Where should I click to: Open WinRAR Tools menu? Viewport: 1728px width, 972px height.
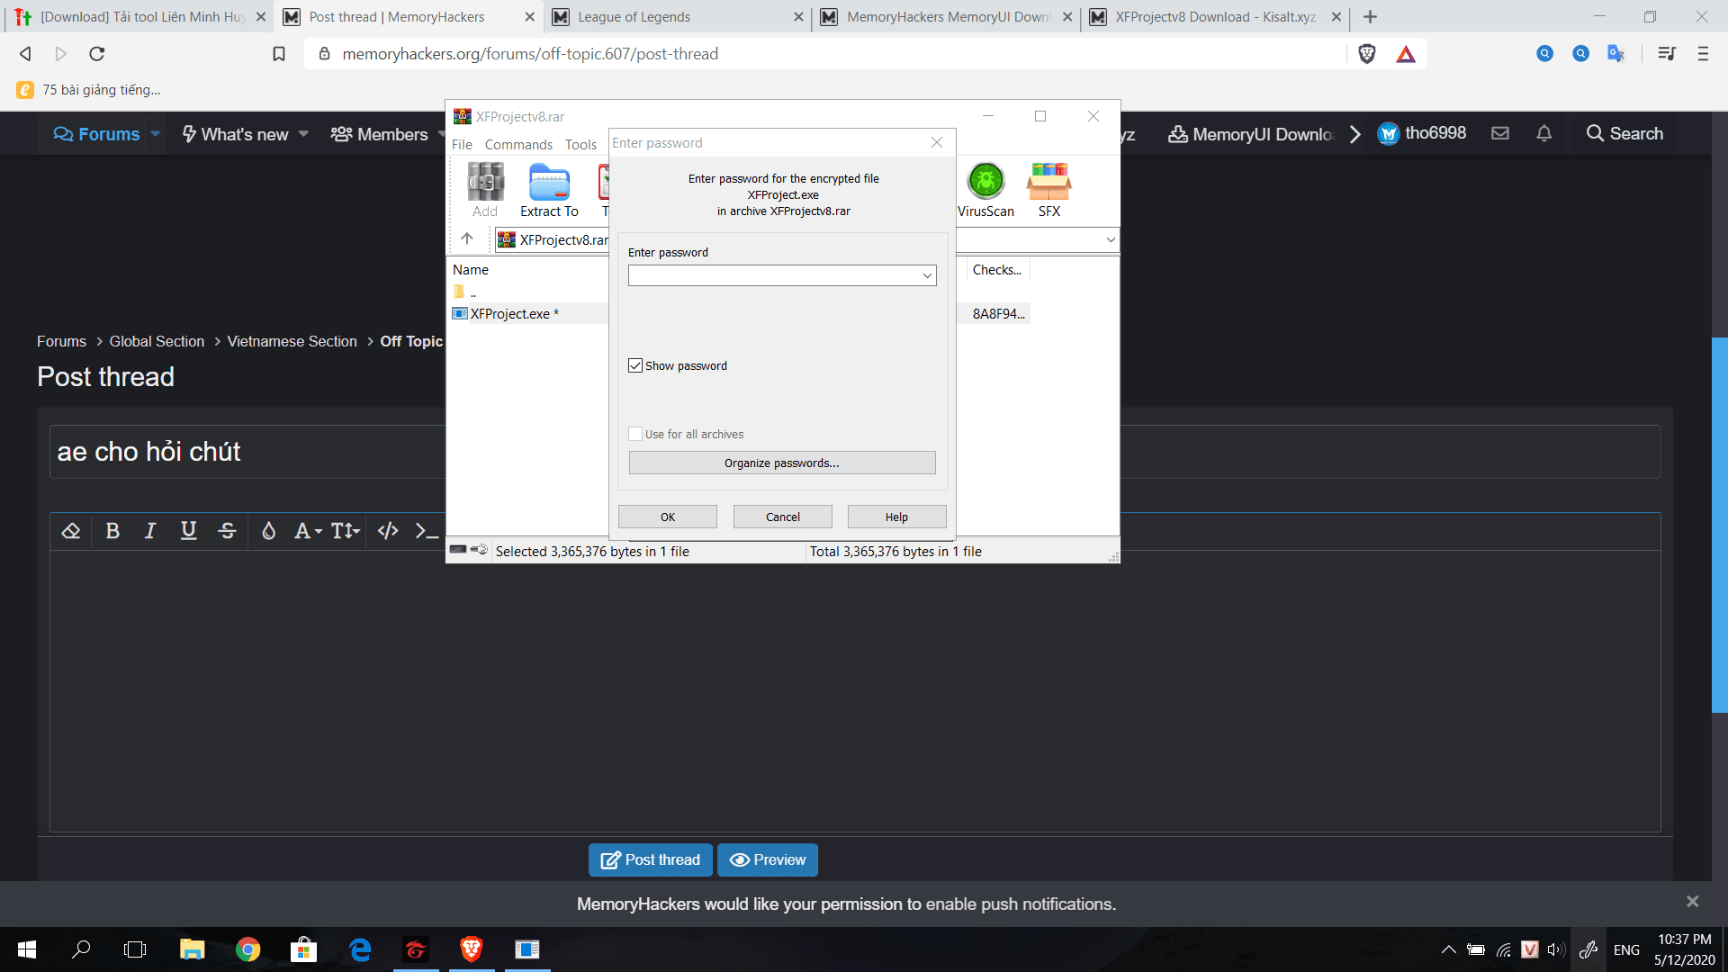coord(581,145)
